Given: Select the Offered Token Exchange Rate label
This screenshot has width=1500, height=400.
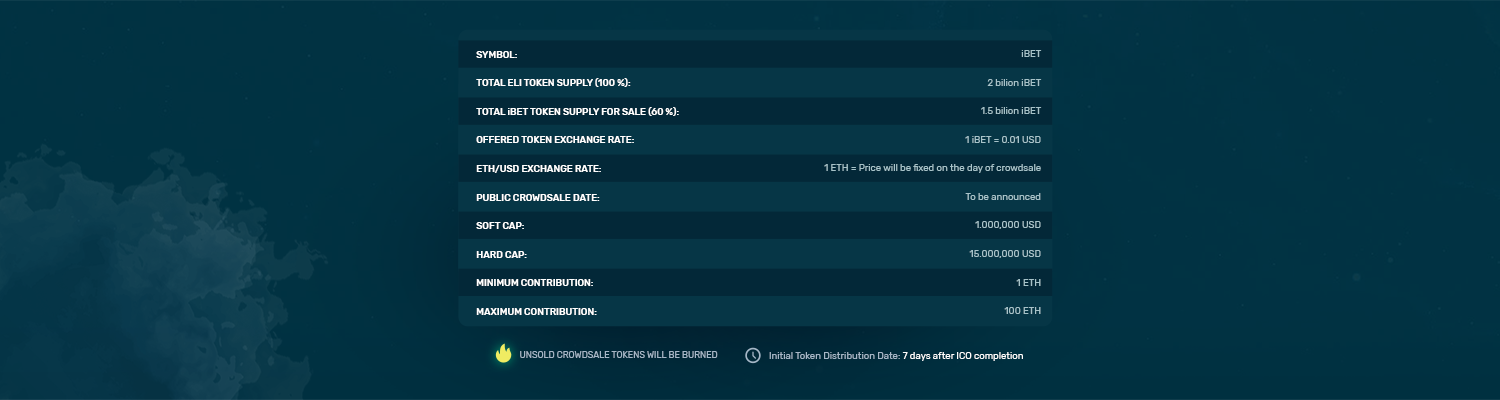Looking at the screenshot, I should tap(555, 140).
